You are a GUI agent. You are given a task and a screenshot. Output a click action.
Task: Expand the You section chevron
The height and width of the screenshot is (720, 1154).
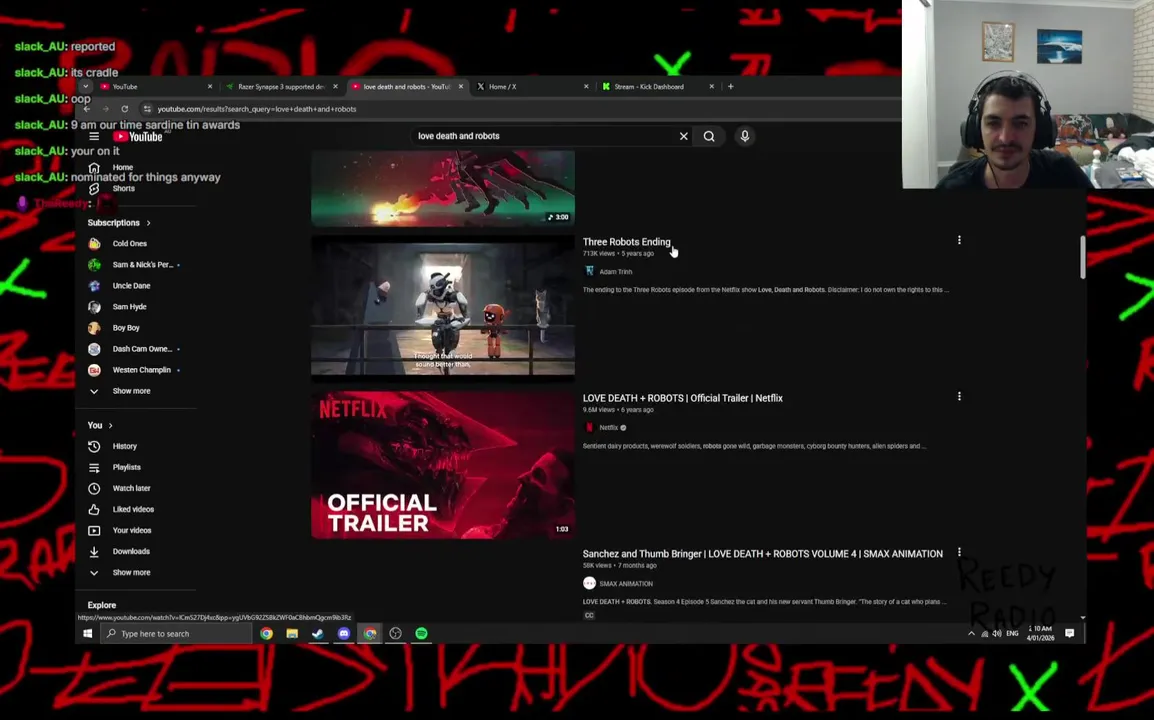pos(111,426)
